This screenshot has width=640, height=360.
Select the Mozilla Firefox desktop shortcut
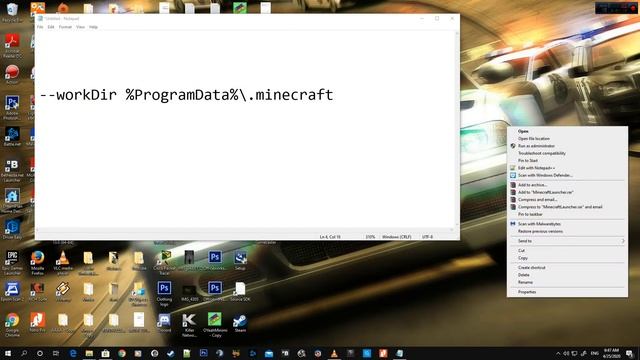[x=37, y=261]
